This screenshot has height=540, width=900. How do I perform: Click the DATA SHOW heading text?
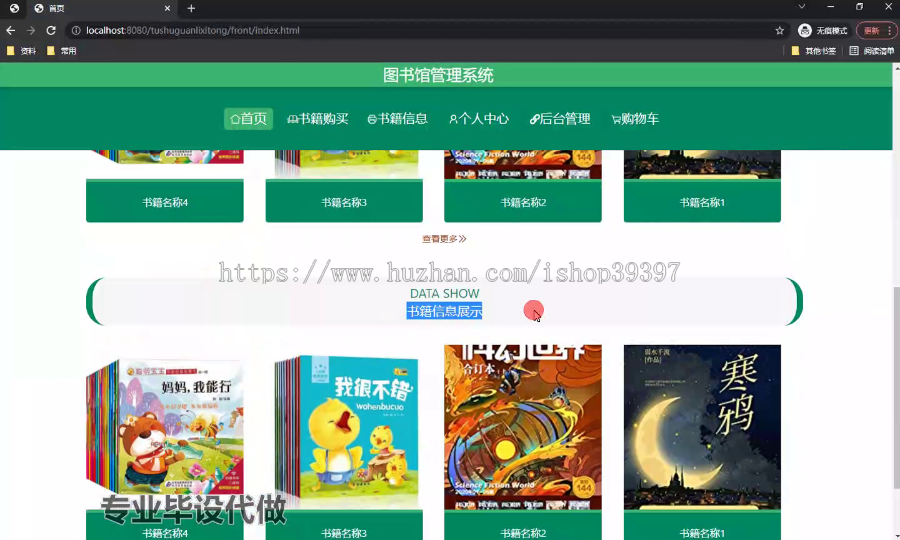click(444, 293)
